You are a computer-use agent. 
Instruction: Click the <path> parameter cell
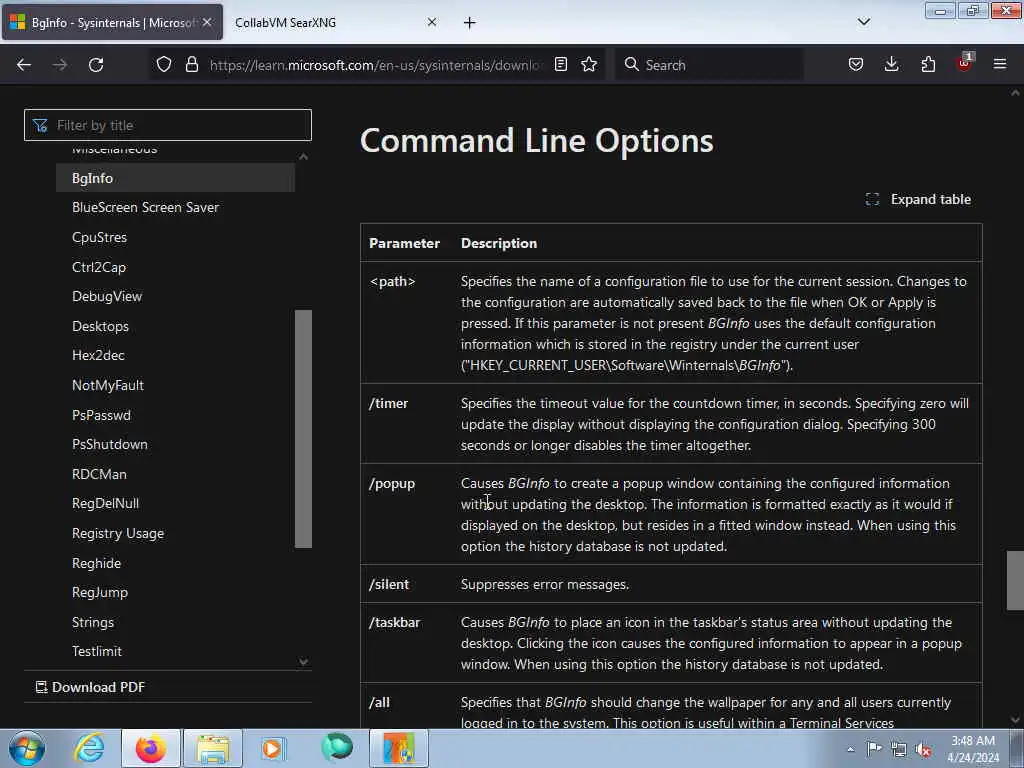[406, 323]
